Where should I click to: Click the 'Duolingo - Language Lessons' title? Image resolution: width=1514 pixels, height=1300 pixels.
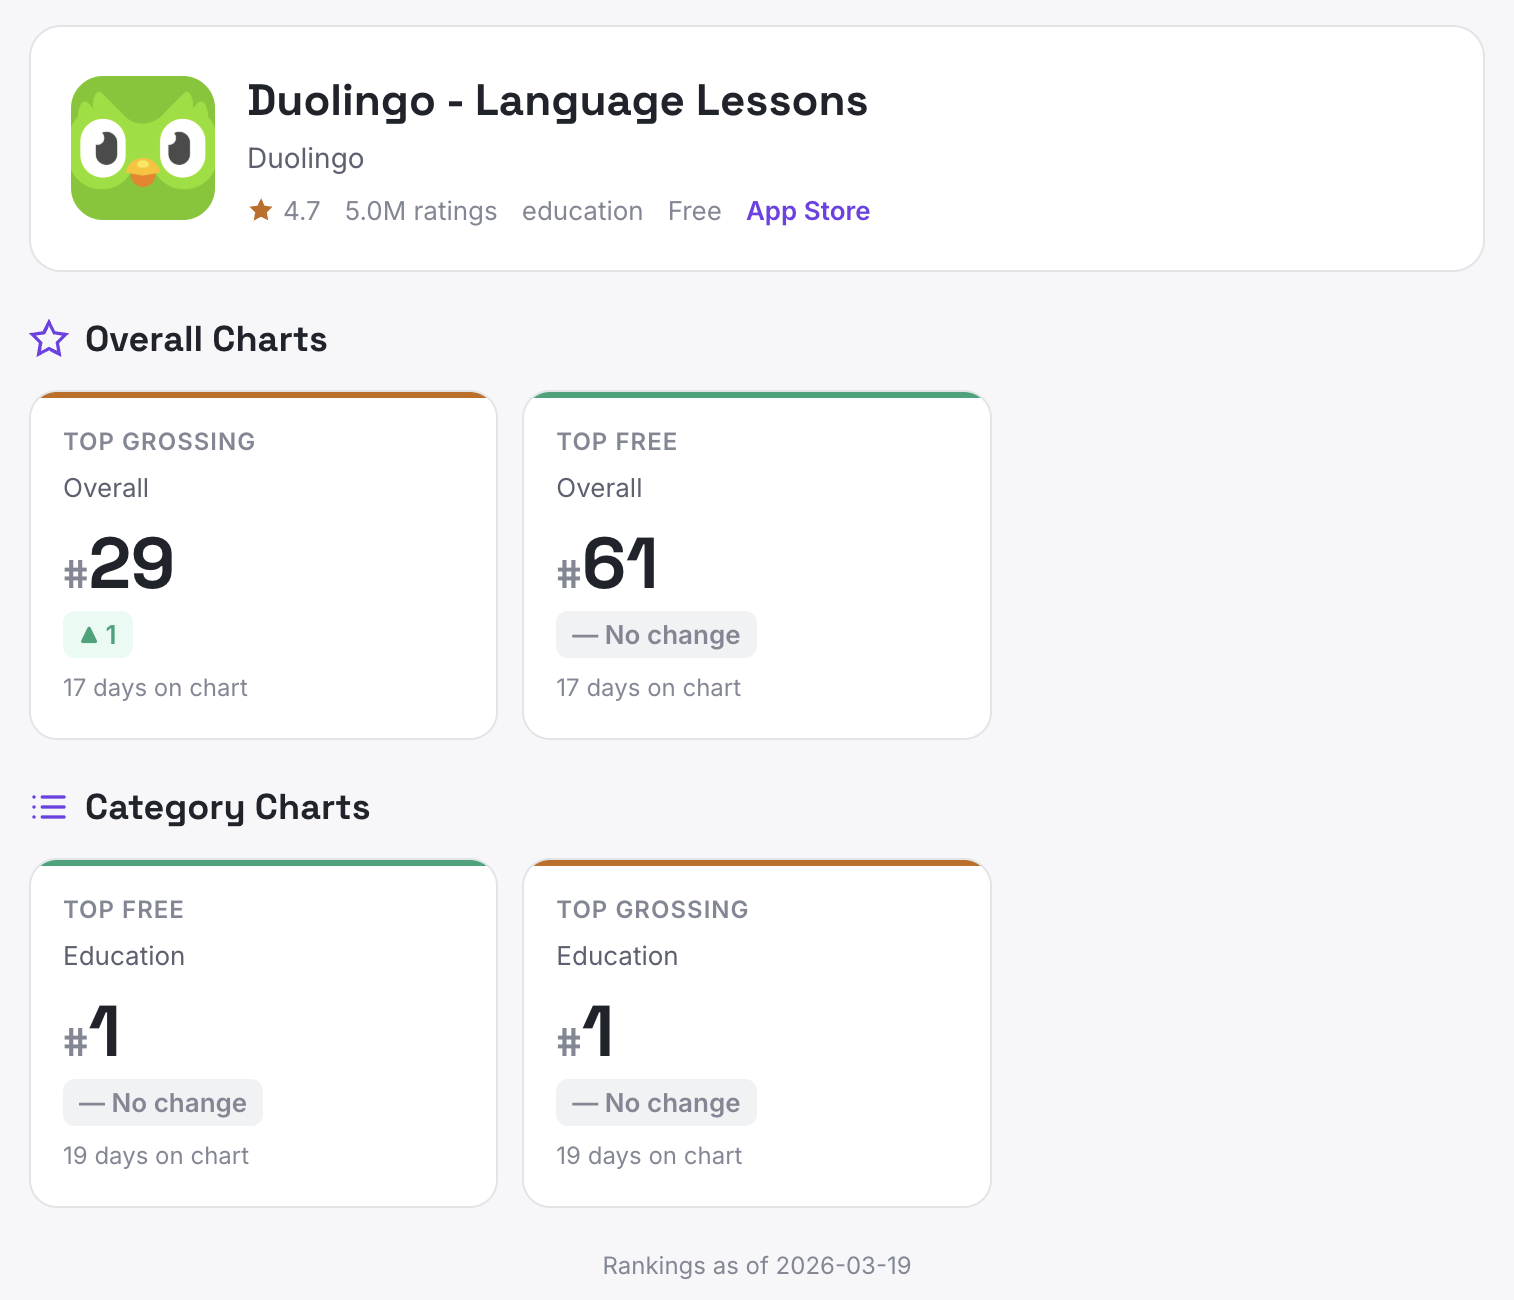(x=557, y=102)
